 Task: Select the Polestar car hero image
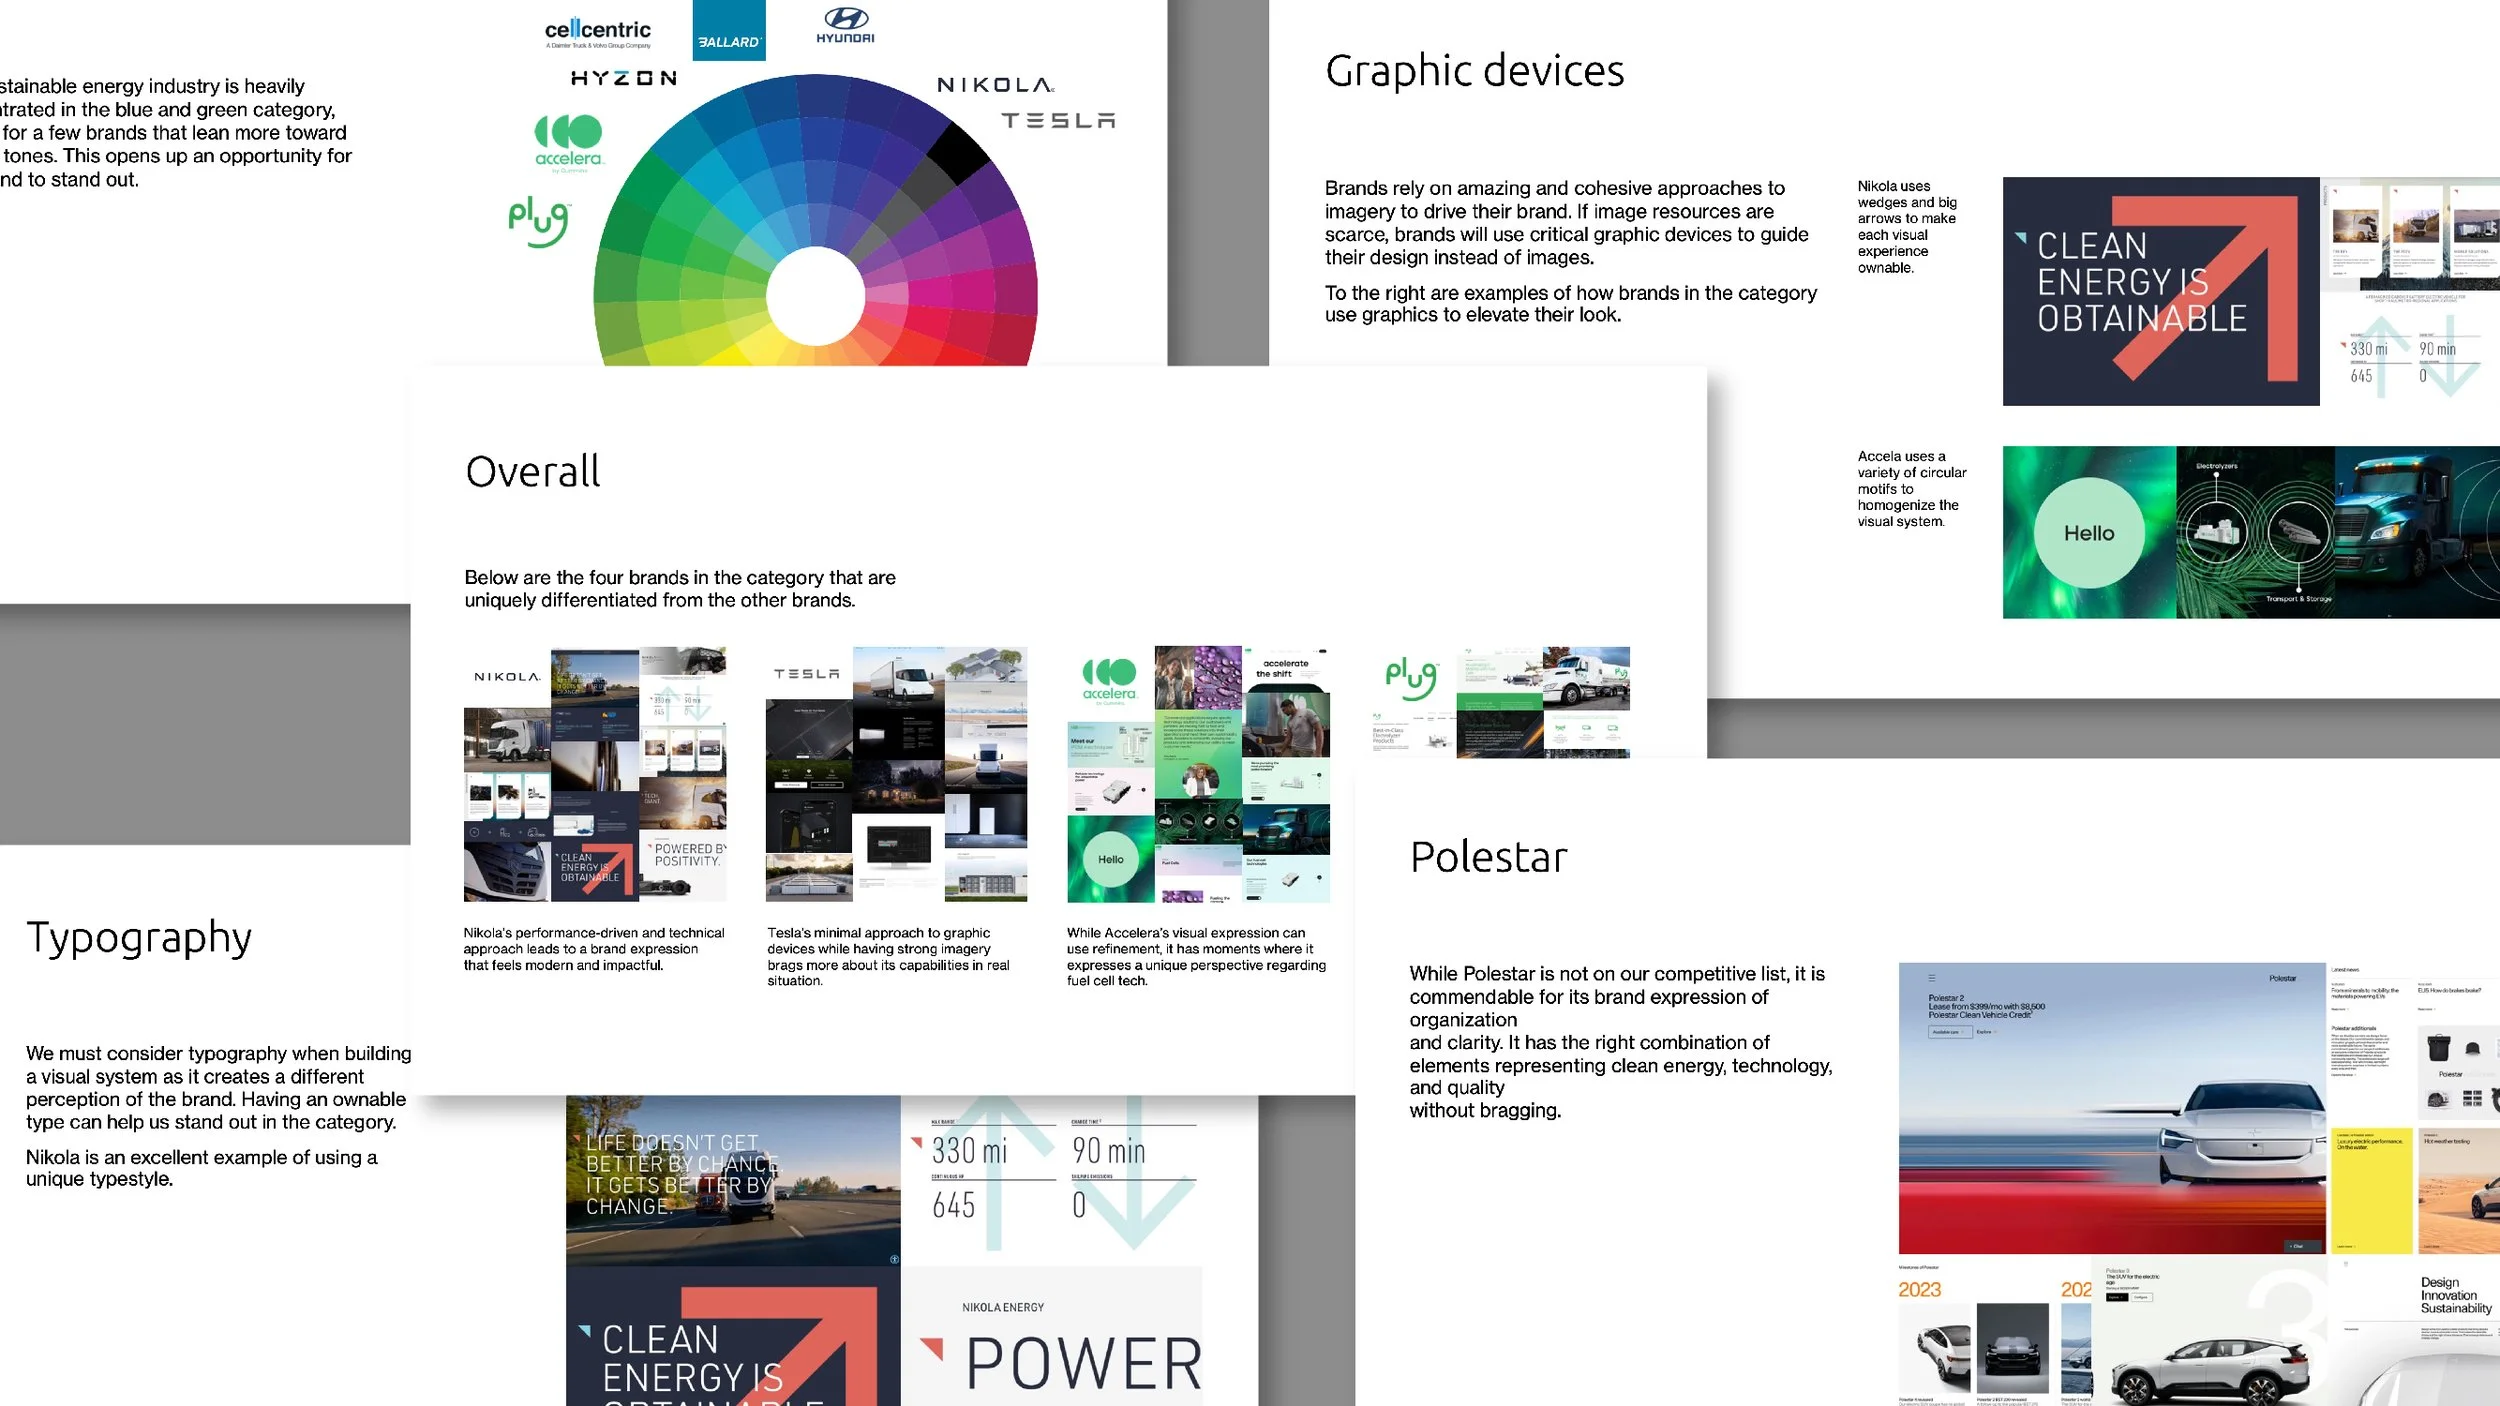[2111, 1108]
